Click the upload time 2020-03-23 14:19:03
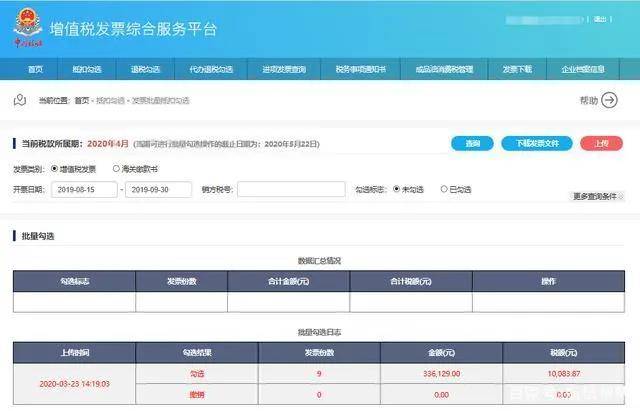This screenshot has width=640, height=411. 74,384
